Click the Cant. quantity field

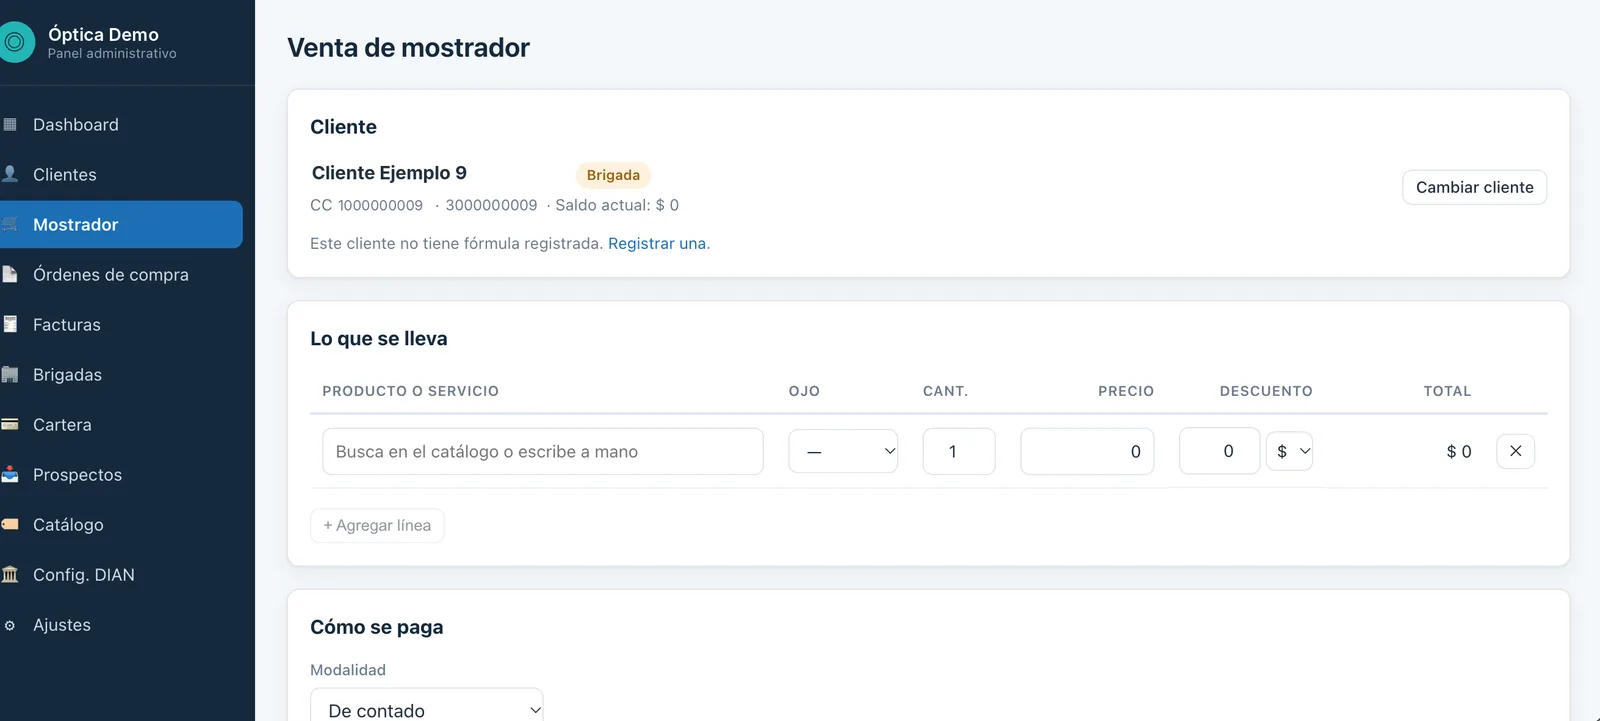959,451
